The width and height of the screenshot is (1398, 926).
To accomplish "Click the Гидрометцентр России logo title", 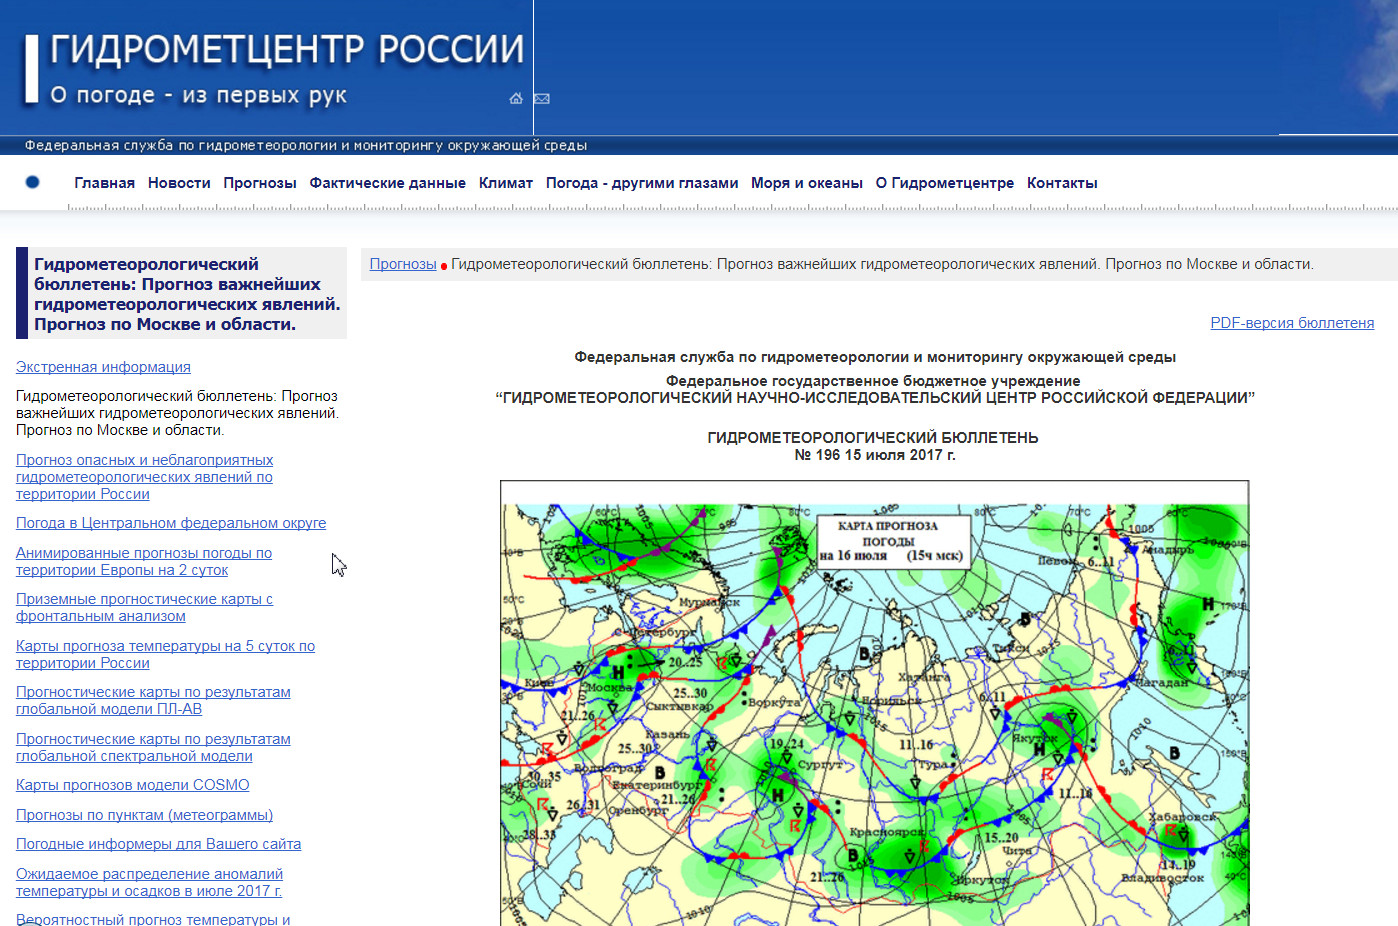I will tap(287, 49).
